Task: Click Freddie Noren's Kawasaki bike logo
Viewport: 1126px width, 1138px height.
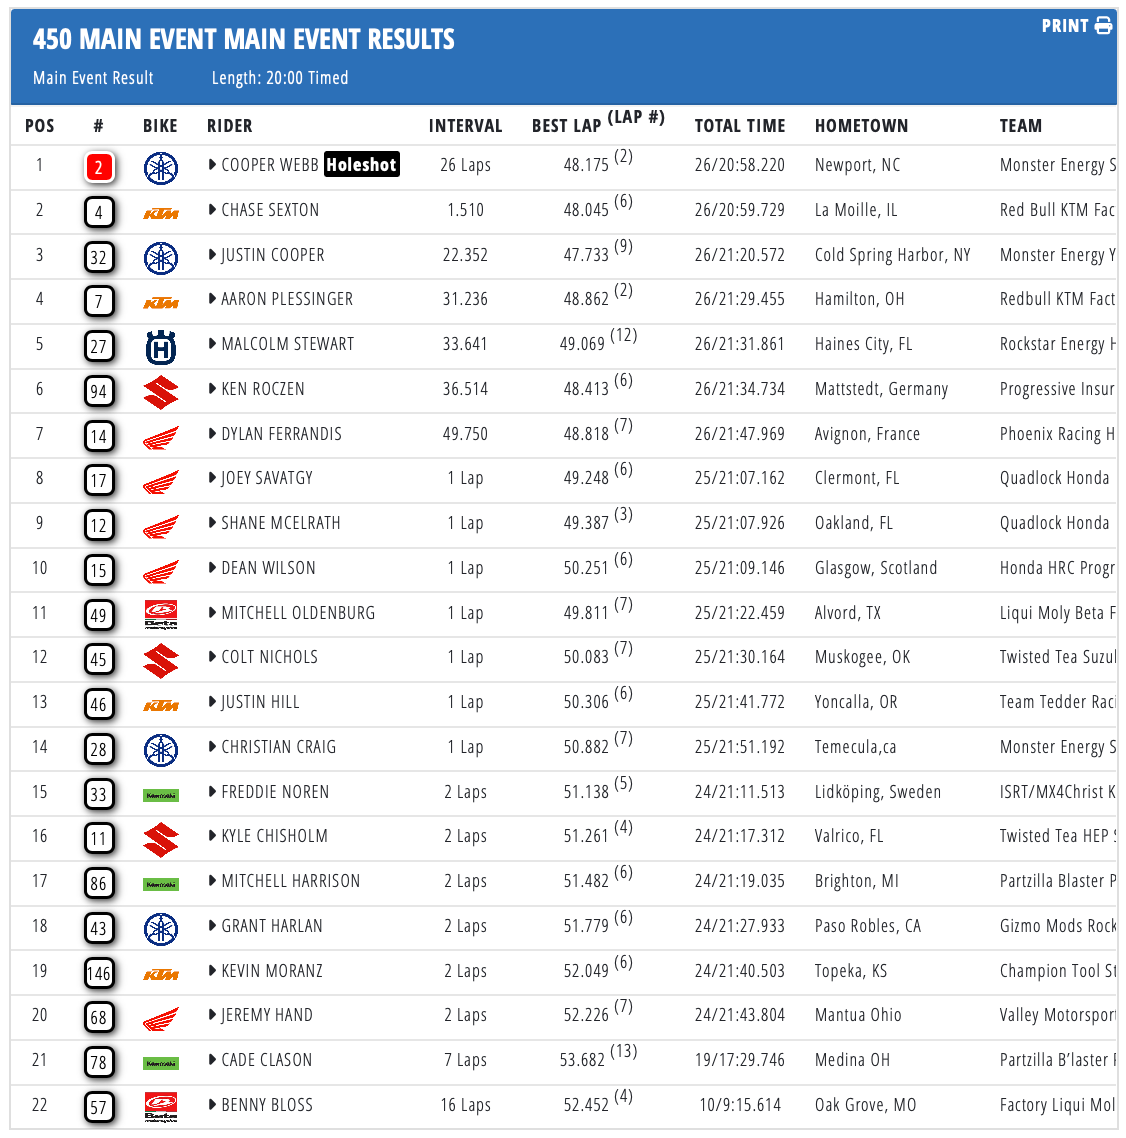Action: pos(160,795)
